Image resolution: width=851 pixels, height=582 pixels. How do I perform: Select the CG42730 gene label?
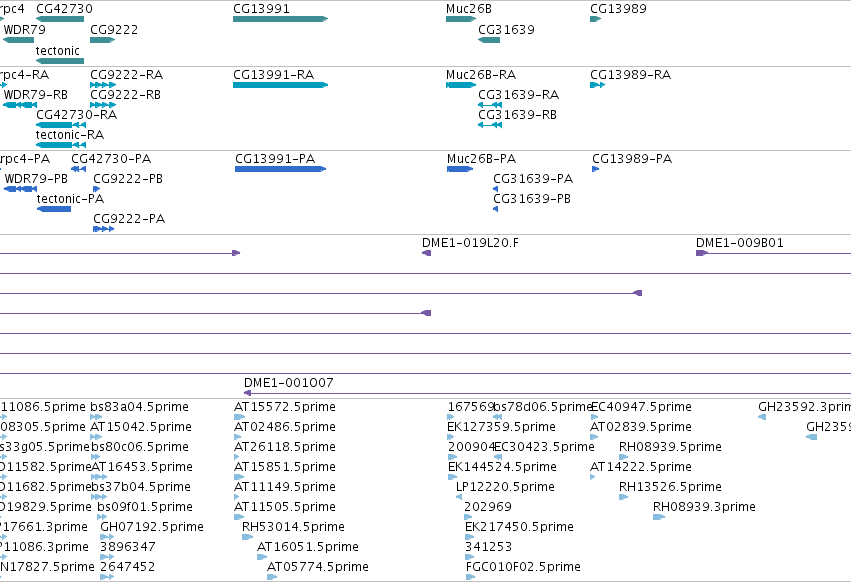tap(64, 9)
